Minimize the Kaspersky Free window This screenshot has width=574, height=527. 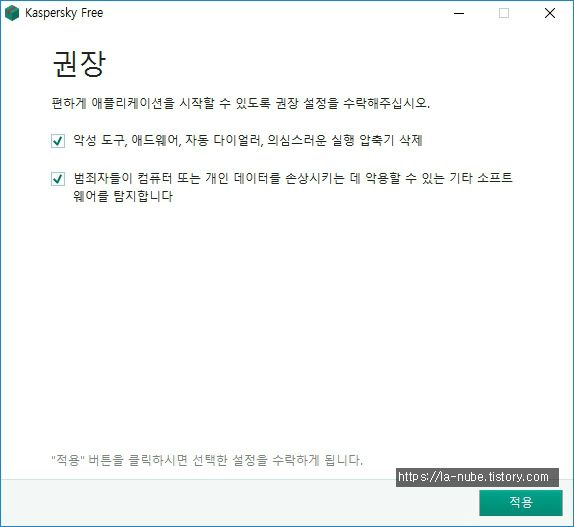click(x=459, y=13)
